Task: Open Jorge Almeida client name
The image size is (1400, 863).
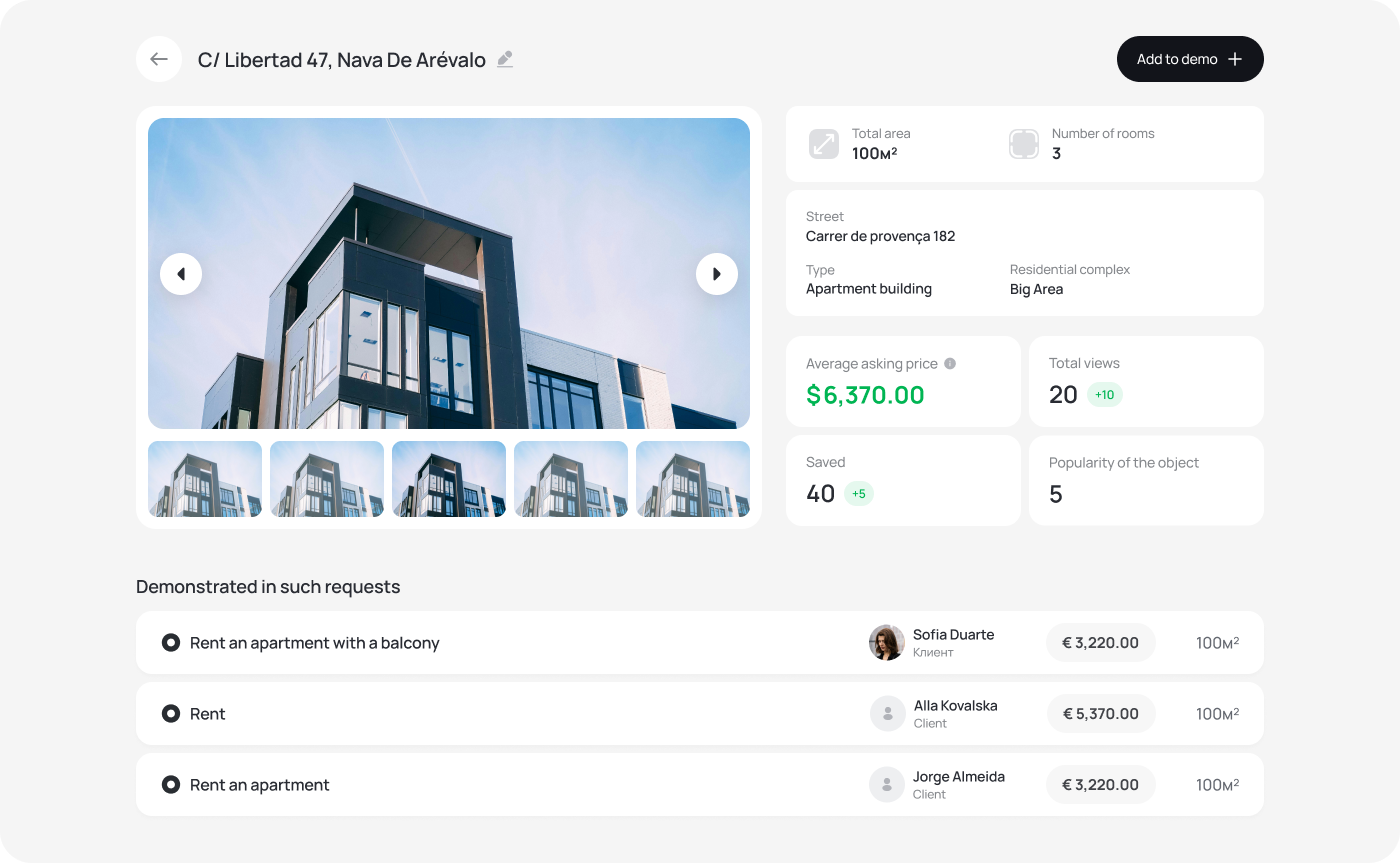Action: [958, 777]
